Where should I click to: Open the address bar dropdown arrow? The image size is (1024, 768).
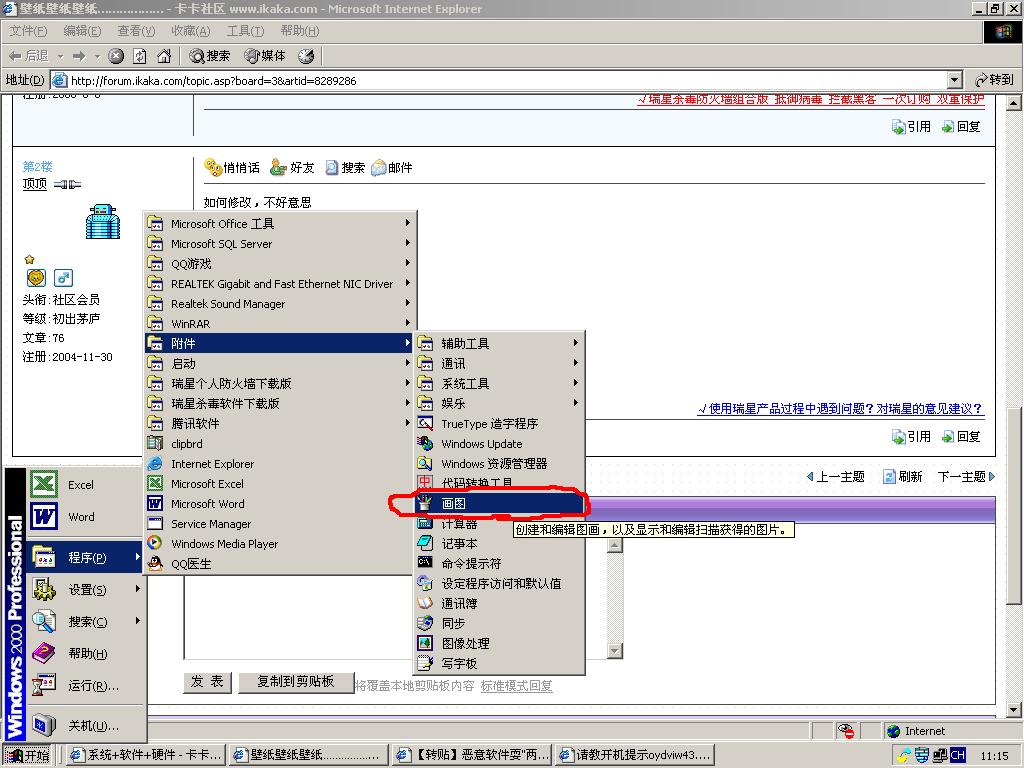click(x=955, y=80)
